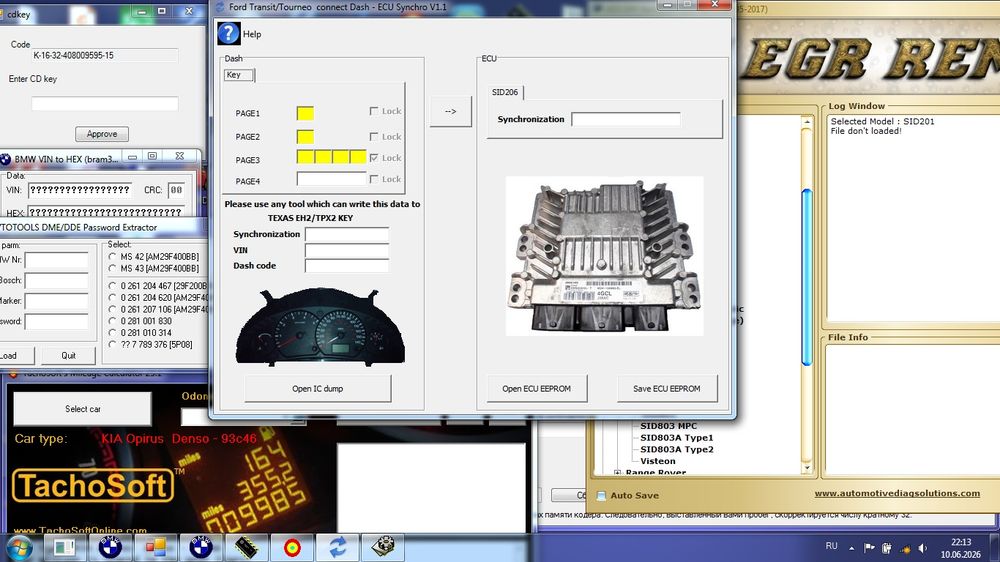Click the SID206 ECU module picture
This screenshot has width=1000, height=562.
tap(605, 256)
